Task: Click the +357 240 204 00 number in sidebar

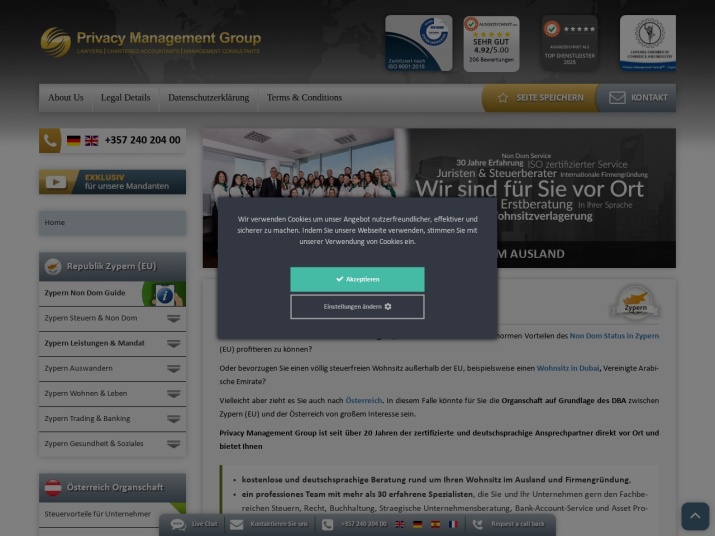Action: click(x=142, y=140)
